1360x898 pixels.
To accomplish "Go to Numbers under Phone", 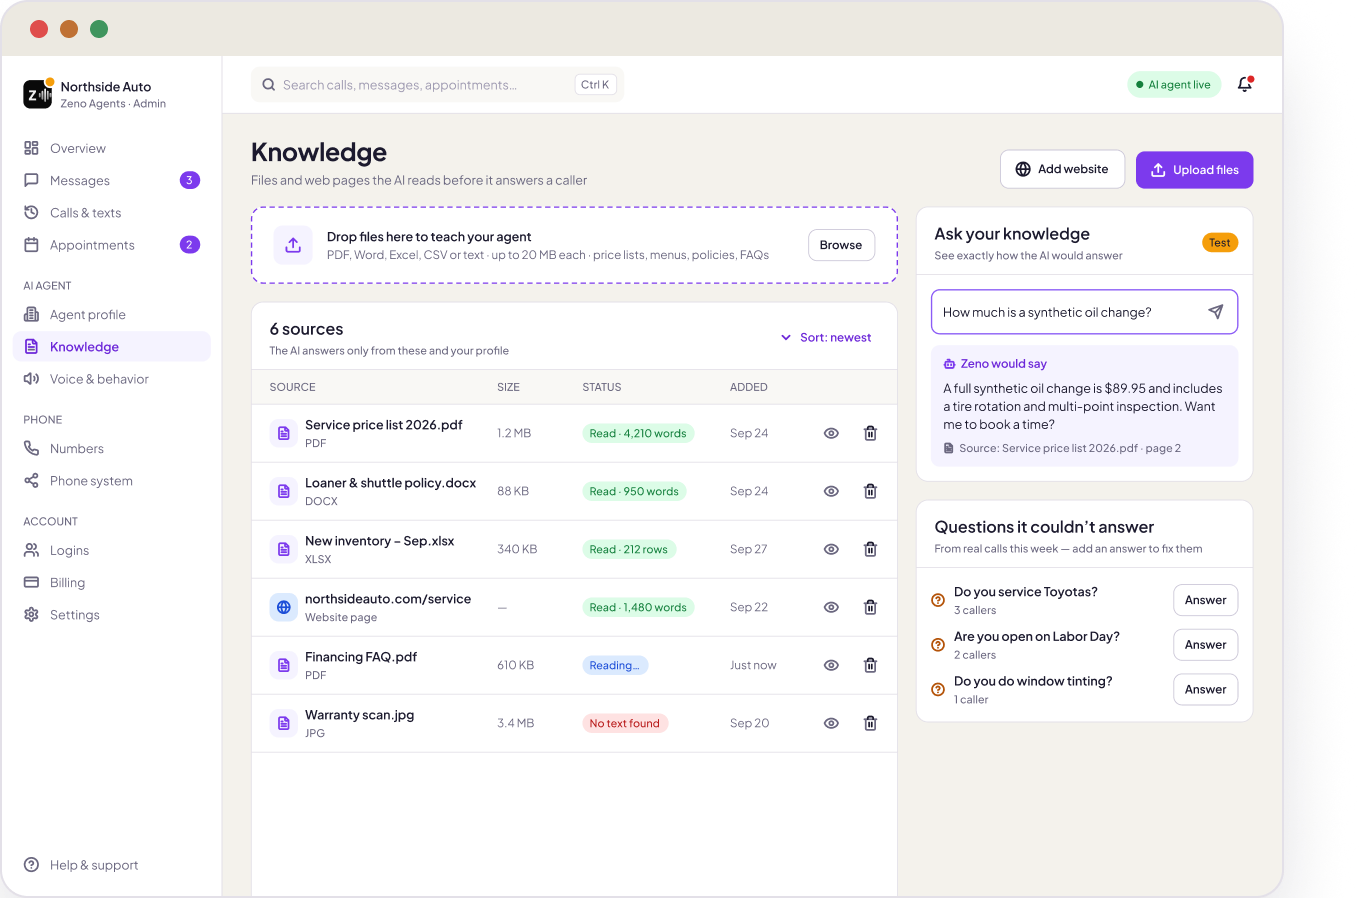I will tap(112, 449).
